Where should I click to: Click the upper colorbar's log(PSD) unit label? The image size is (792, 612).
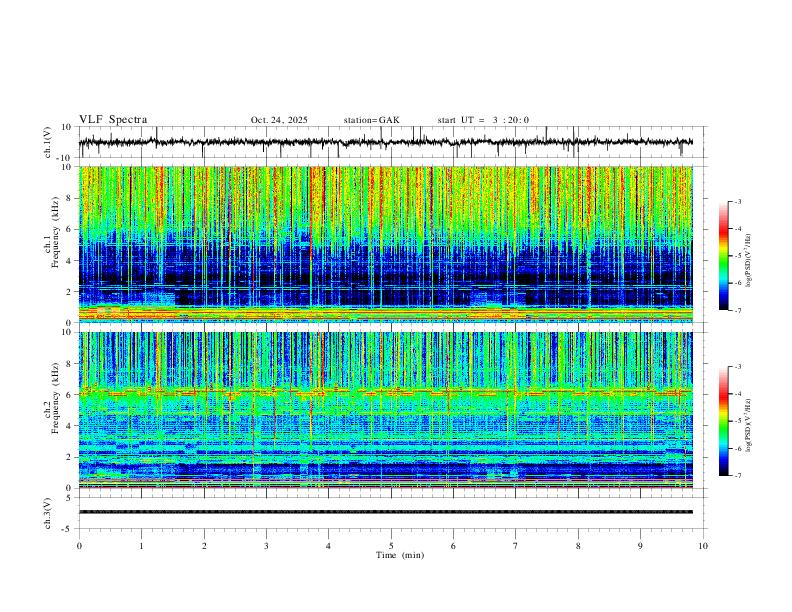[x=749, y=261]
